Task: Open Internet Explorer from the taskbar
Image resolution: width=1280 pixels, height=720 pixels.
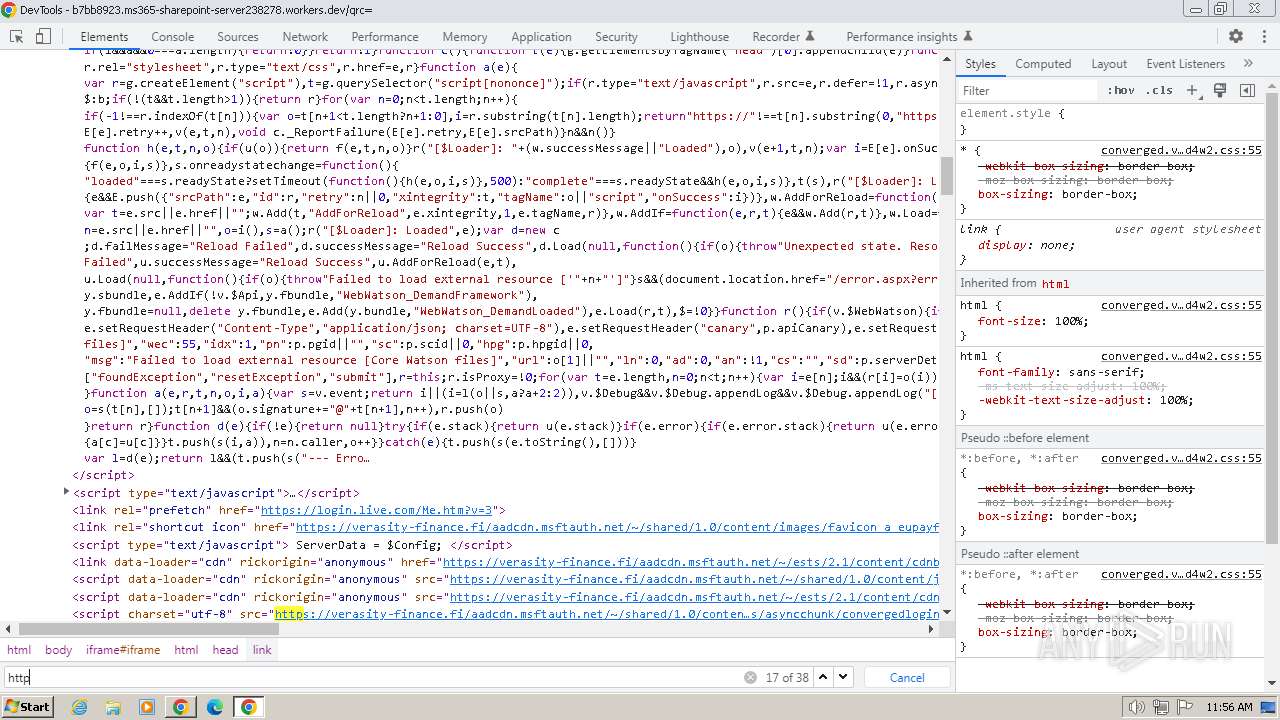Action: tap(82, 707)
